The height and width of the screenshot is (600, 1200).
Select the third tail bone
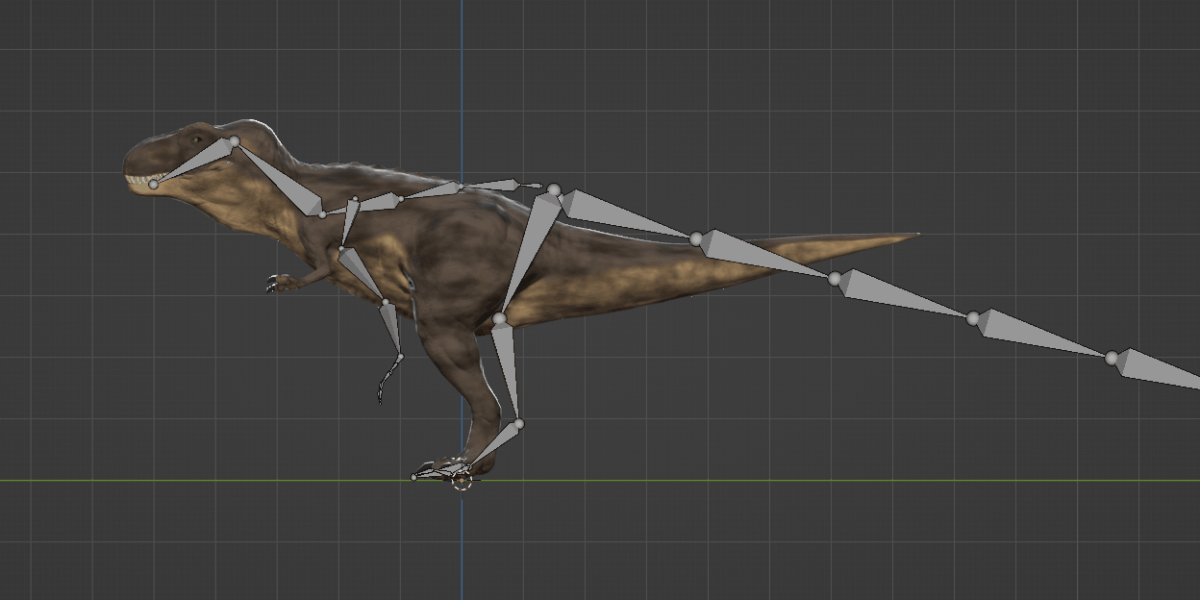click(x=903, y=294)
